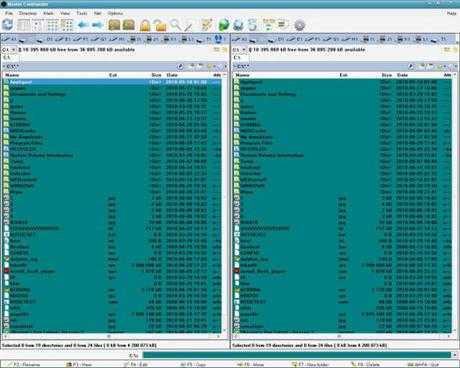
Task: Click the F8 Delete button
Action: 365,365
